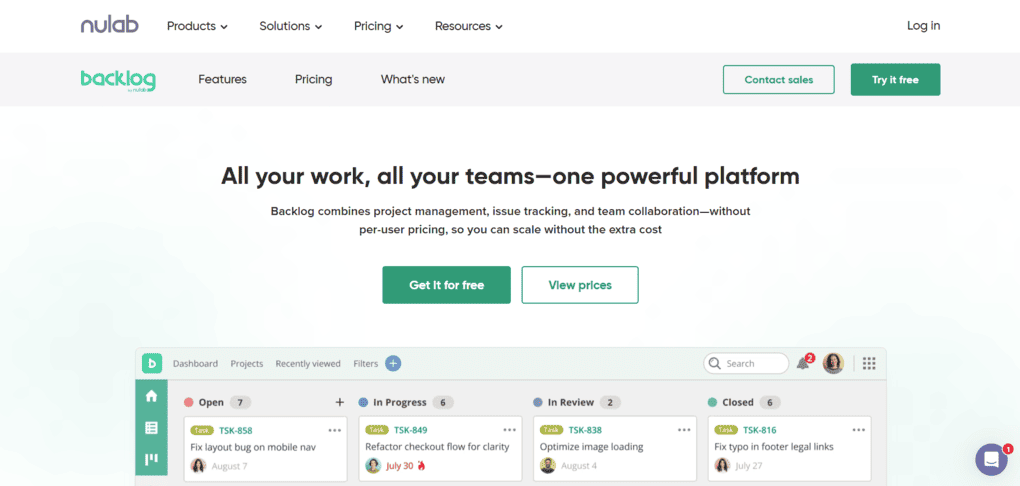The width and height of the screenshot is (1020, 486).
Task: Click the Get it for free button
Action: (446, 285)
